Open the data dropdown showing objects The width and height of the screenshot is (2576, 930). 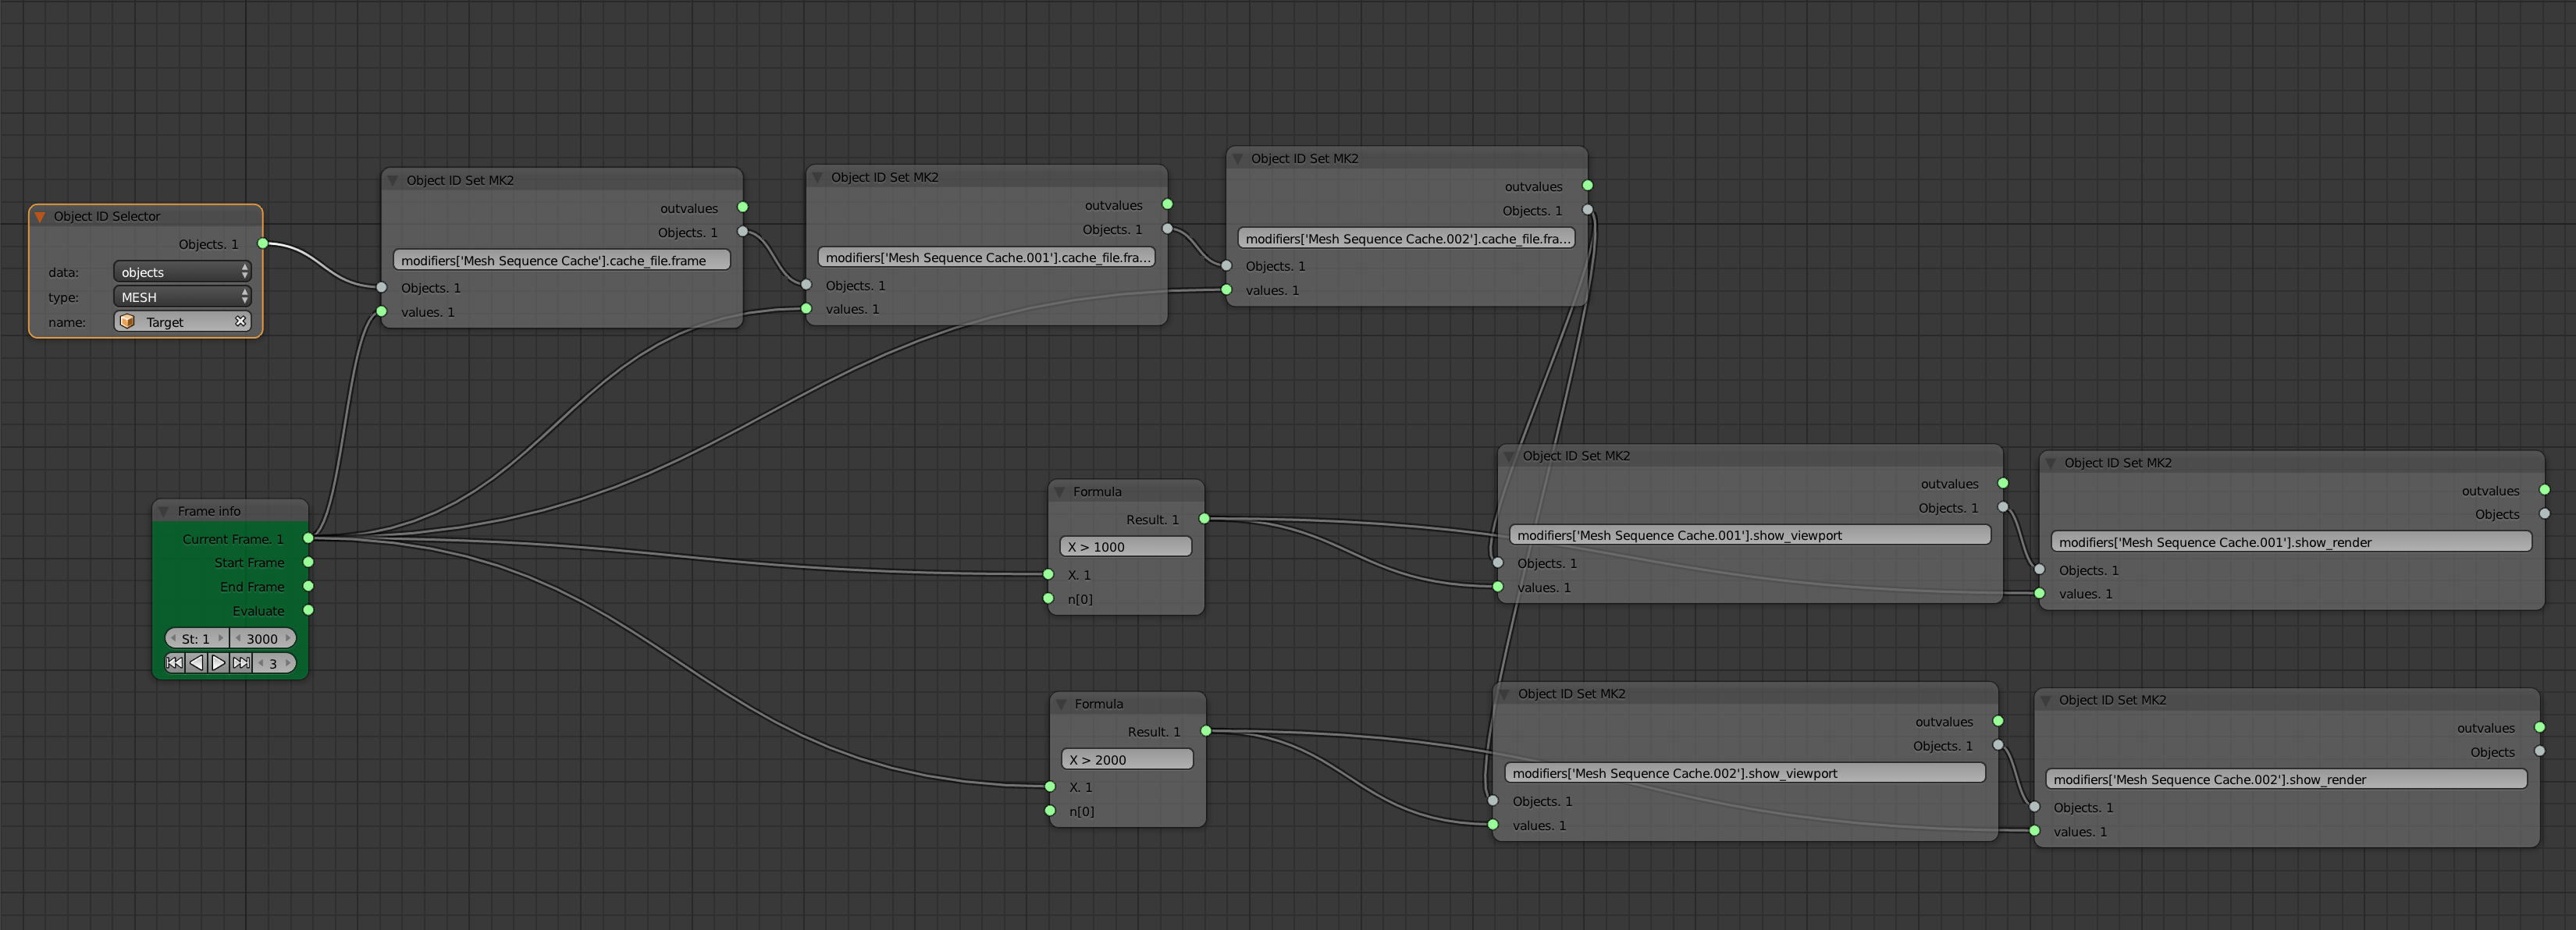pos(181,271)
